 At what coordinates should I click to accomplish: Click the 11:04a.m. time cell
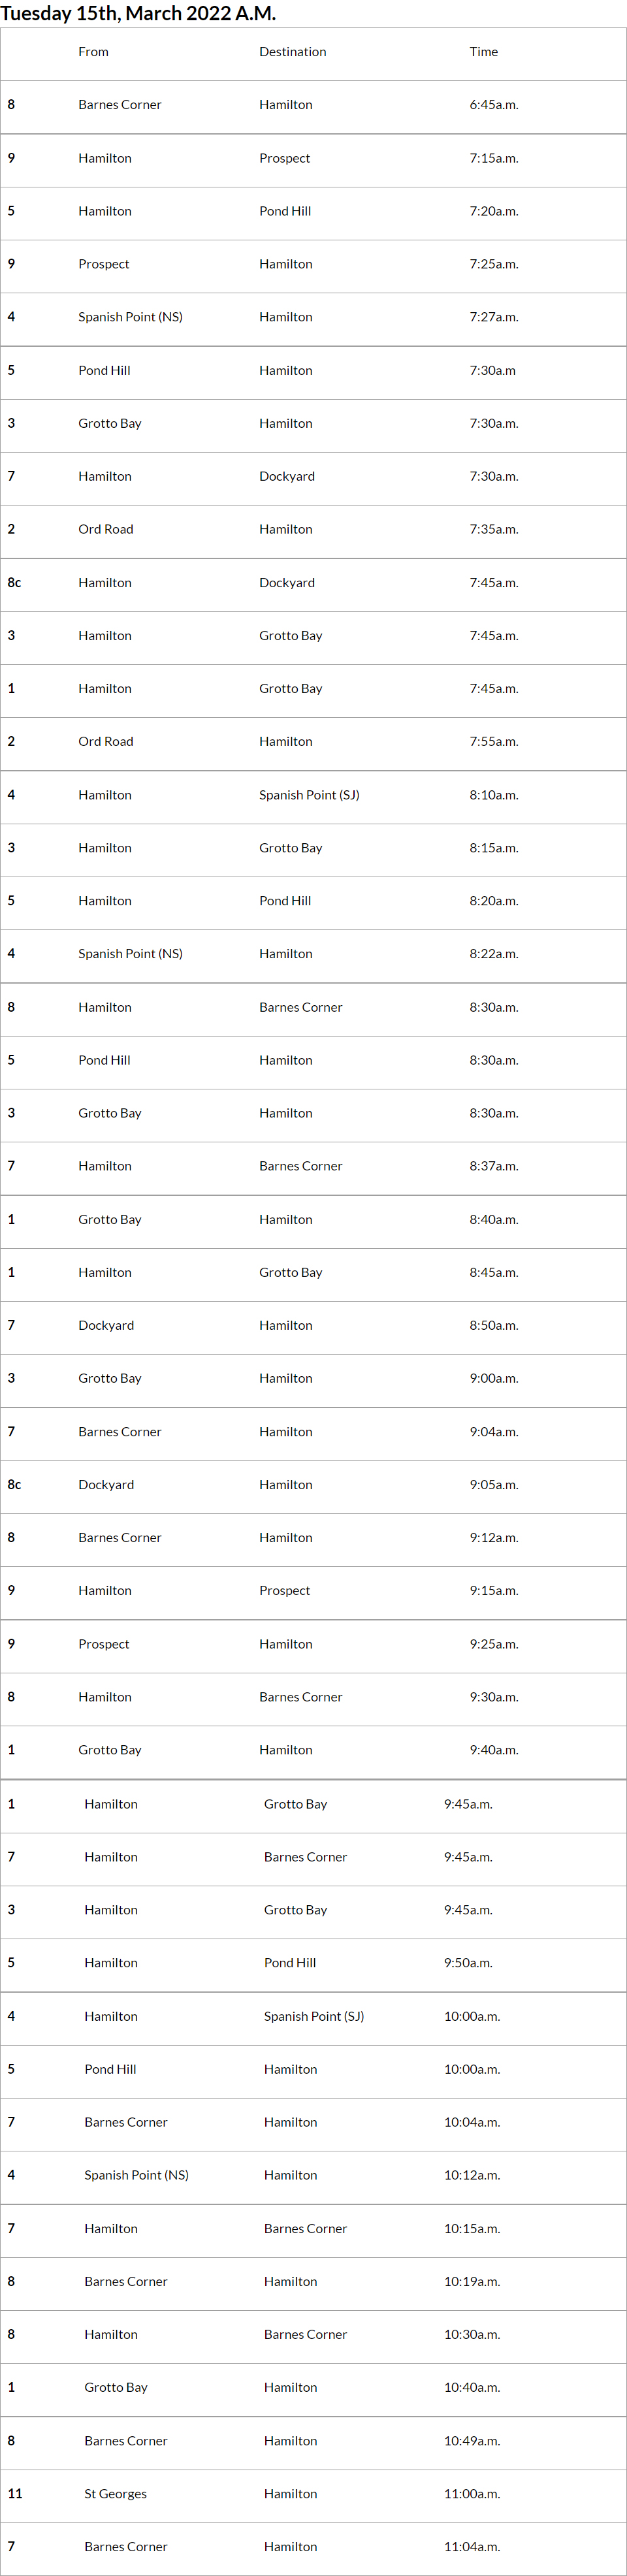tap(471, 2546)
